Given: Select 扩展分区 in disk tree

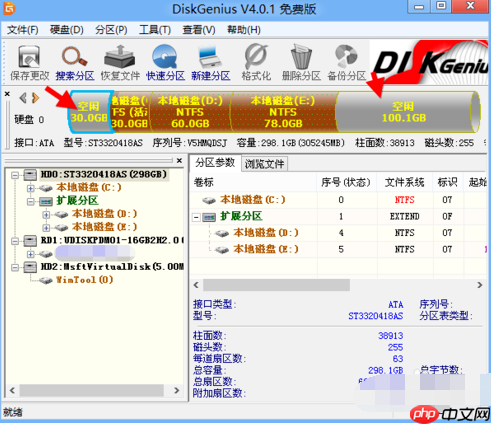Looking at the screenshot, I should point(77,201).
